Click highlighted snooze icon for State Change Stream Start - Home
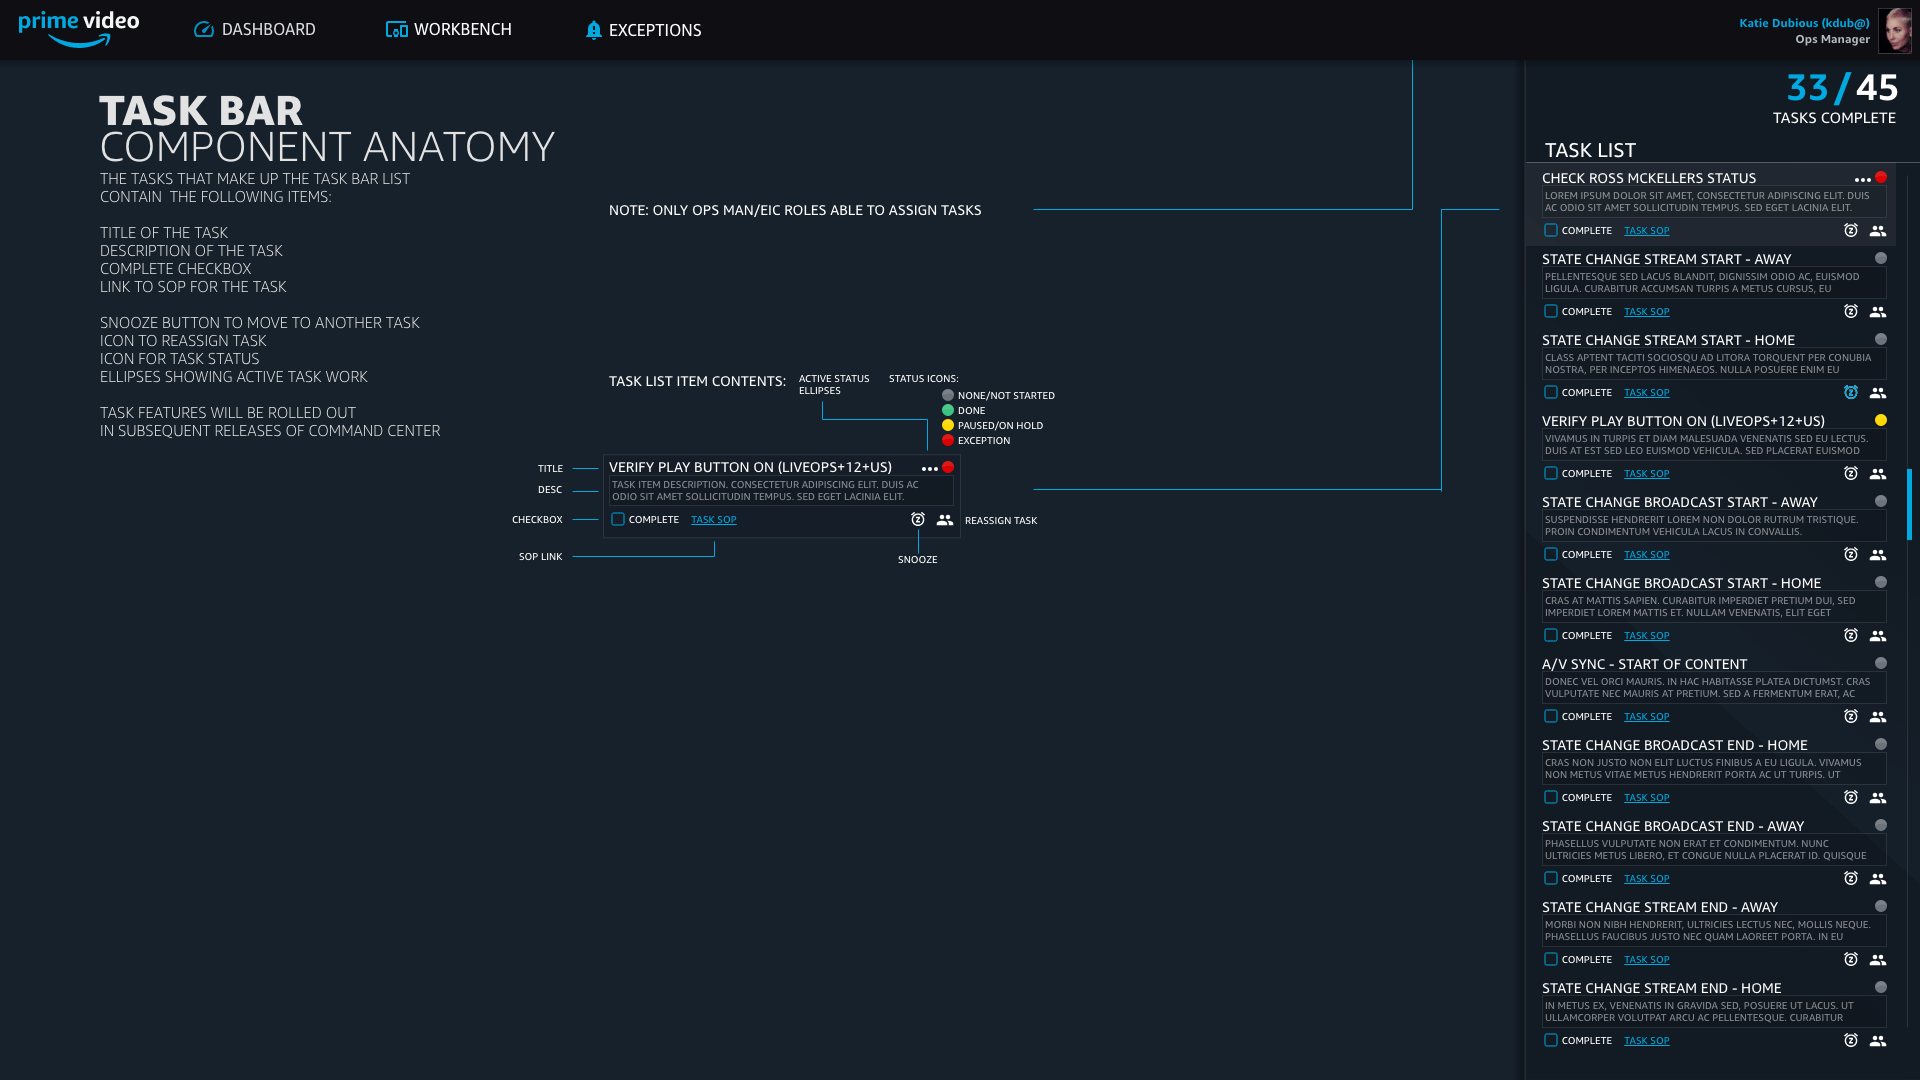Image resolution: width=1920 pixels, height=1080 pixels. click(x=1851, y=393)
